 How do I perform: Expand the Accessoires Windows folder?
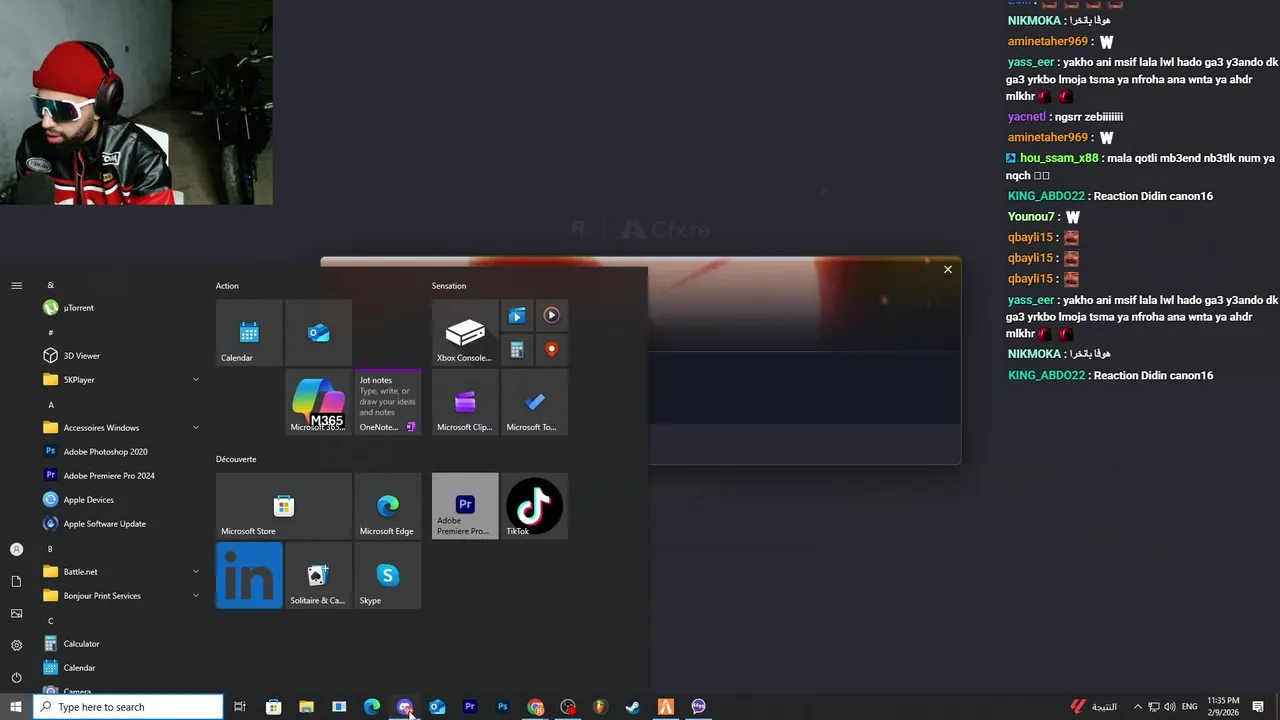[122, 428]
